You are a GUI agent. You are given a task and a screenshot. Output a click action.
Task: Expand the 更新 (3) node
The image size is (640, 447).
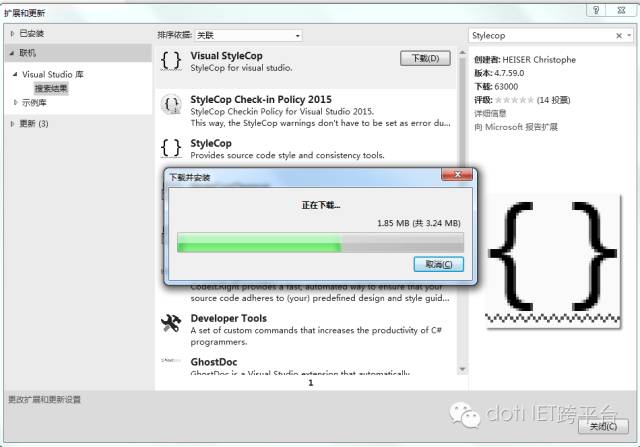[x=12, y=124]
